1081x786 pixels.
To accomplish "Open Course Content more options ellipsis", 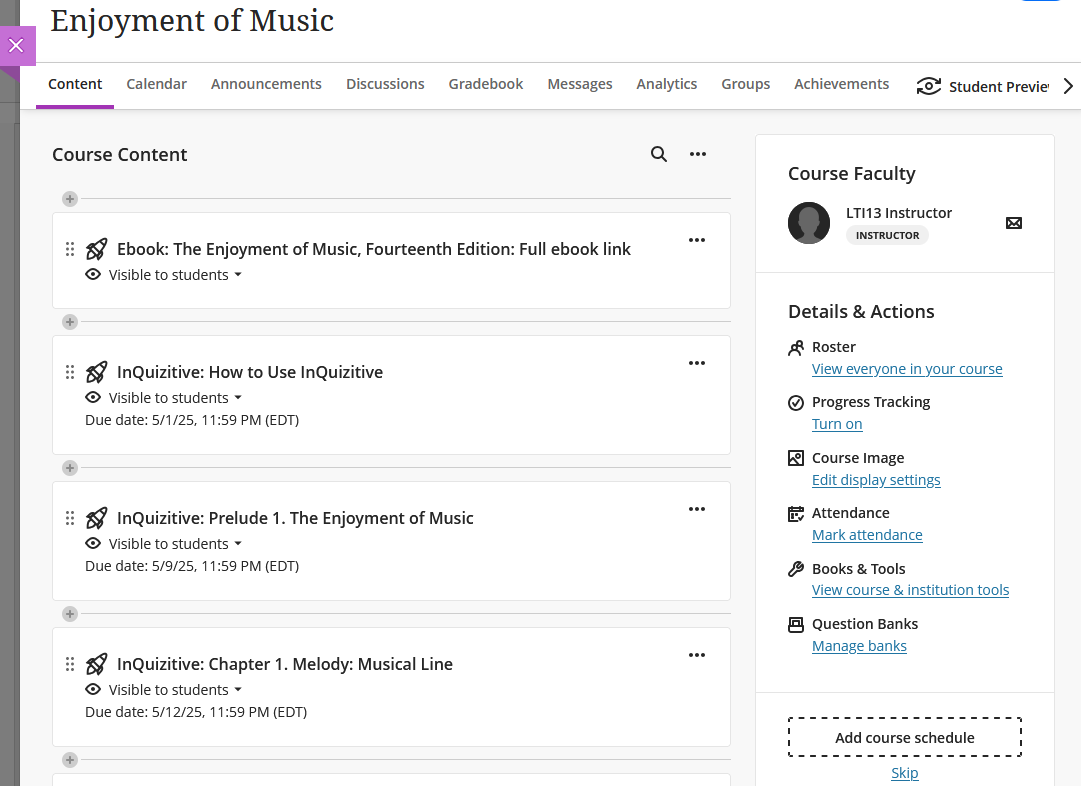I will pos(698,154).
